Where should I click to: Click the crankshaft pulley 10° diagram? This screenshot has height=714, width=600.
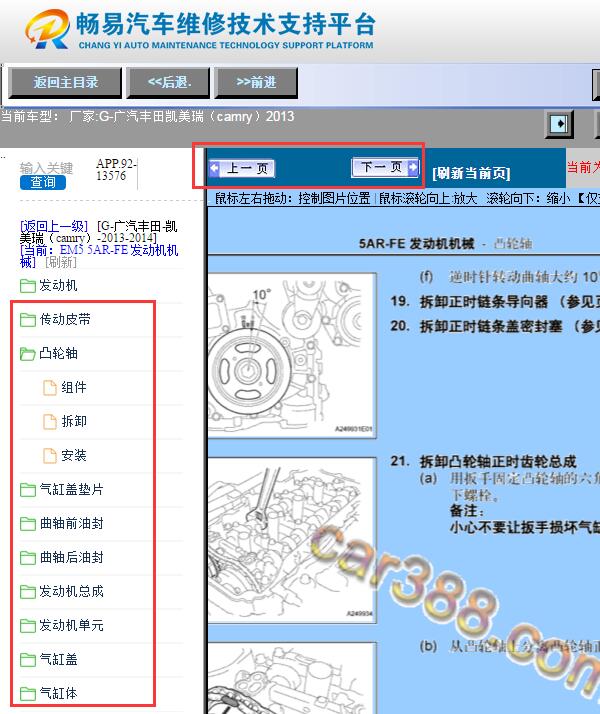coord(292,356)
